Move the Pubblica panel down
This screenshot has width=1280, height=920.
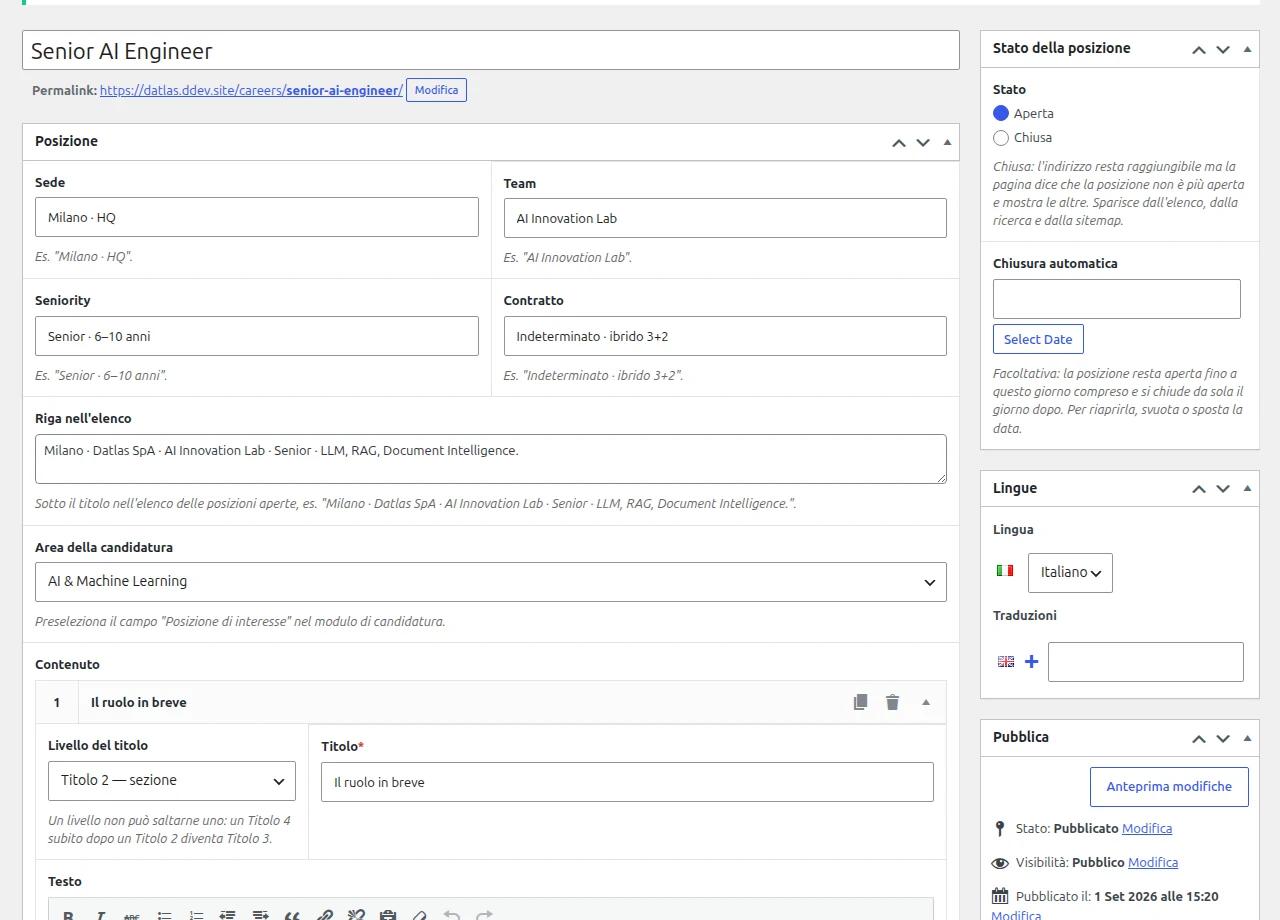1222,738
